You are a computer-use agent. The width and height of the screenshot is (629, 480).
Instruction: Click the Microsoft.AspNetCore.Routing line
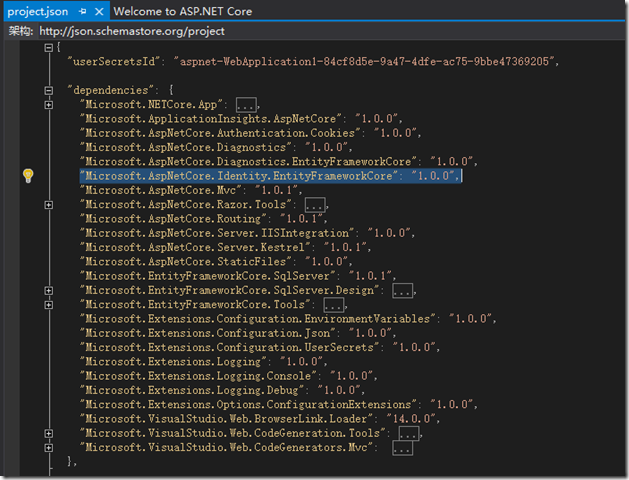pyautogui.click(x=203, y=219)
